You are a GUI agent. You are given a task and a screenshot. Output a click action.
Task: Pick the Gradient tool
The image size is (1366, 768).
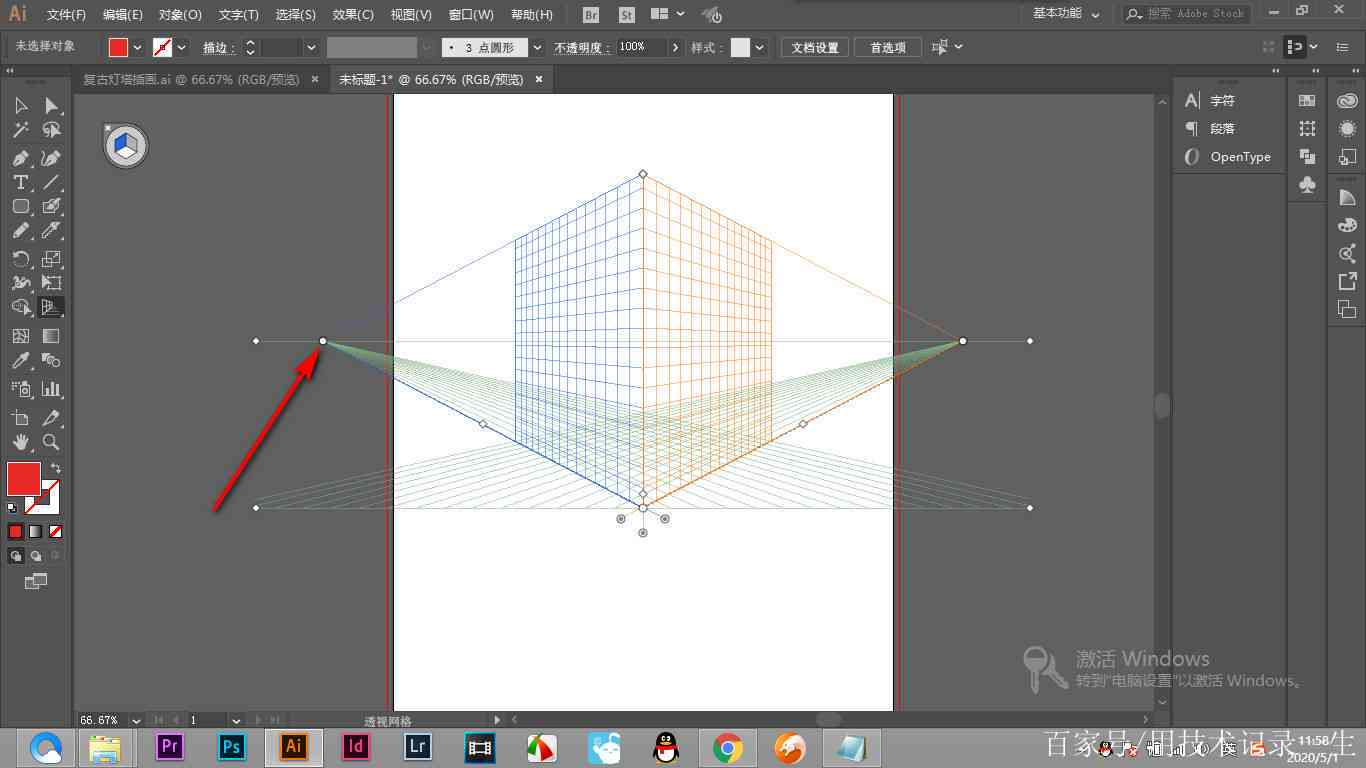(x=51, y=336)
